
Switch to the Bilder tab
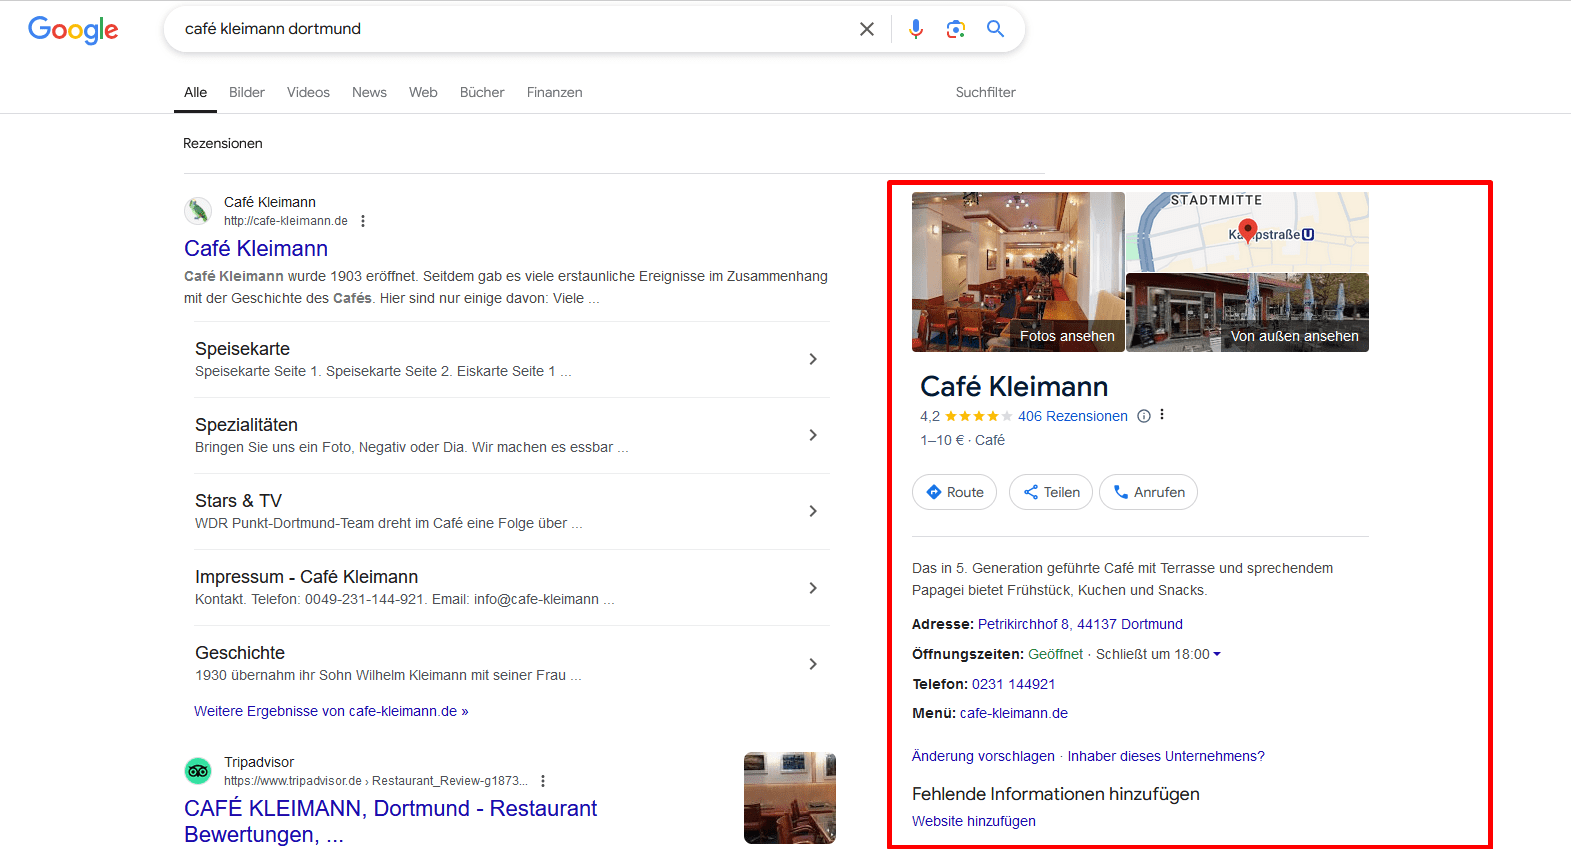pyautogui.click(x=247, y=92)
